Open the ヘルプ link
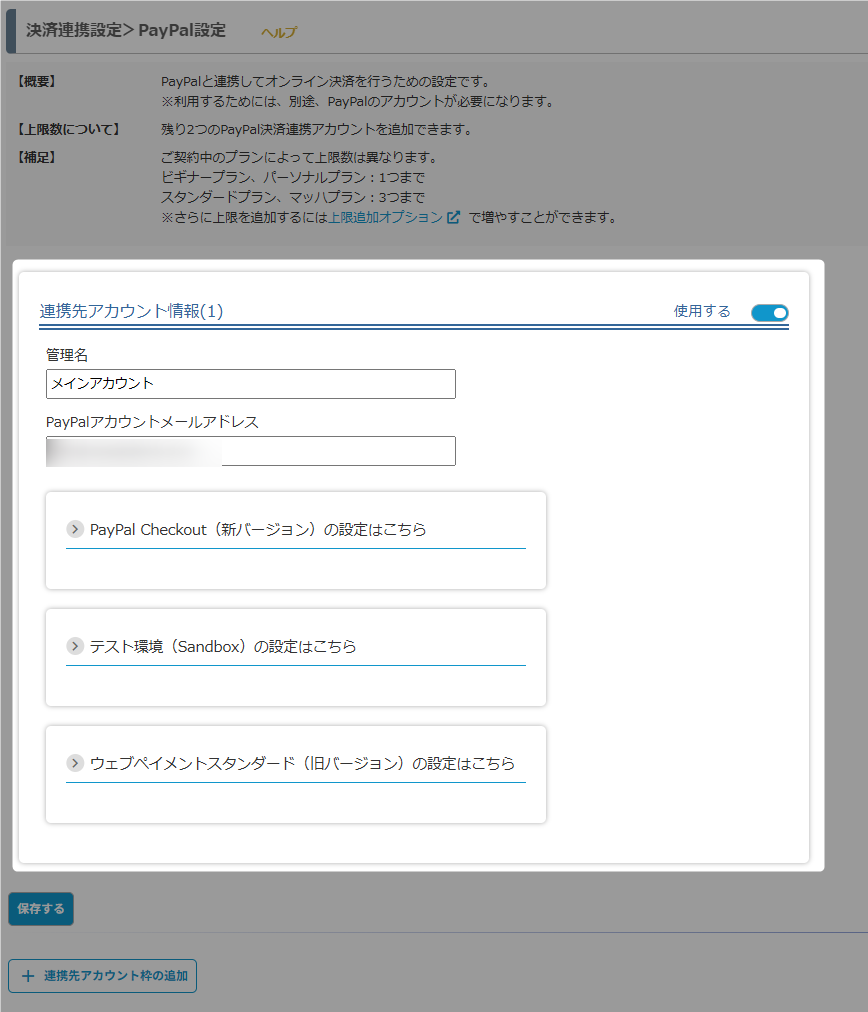The height and width of the screenshot is (1012, 868). [x=279, y=32]
